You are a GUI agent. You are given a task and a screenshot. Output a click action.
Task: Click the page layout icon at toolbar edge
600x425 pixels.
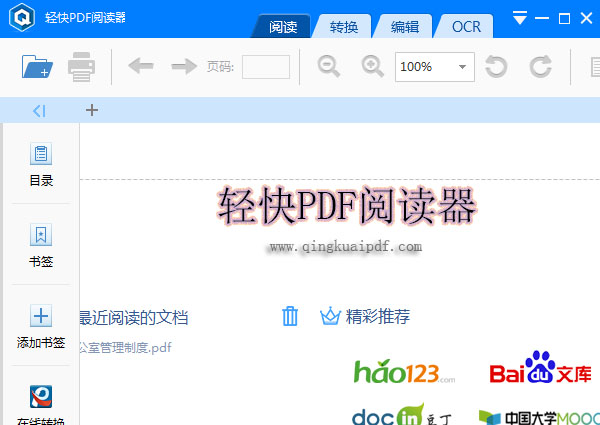tap(595, 67)
